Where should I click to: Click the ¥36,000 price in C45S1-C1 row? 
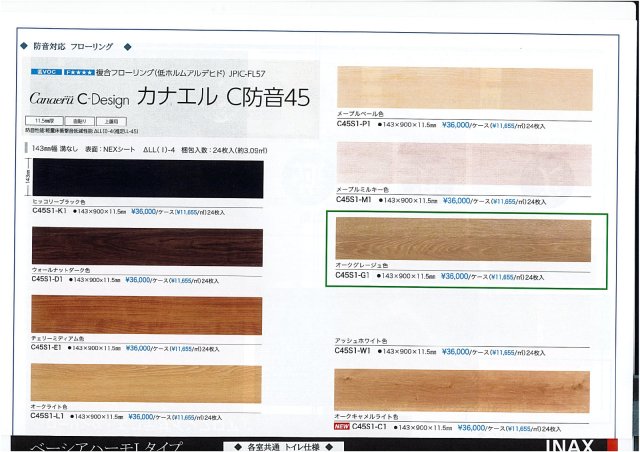coord(472,428)
